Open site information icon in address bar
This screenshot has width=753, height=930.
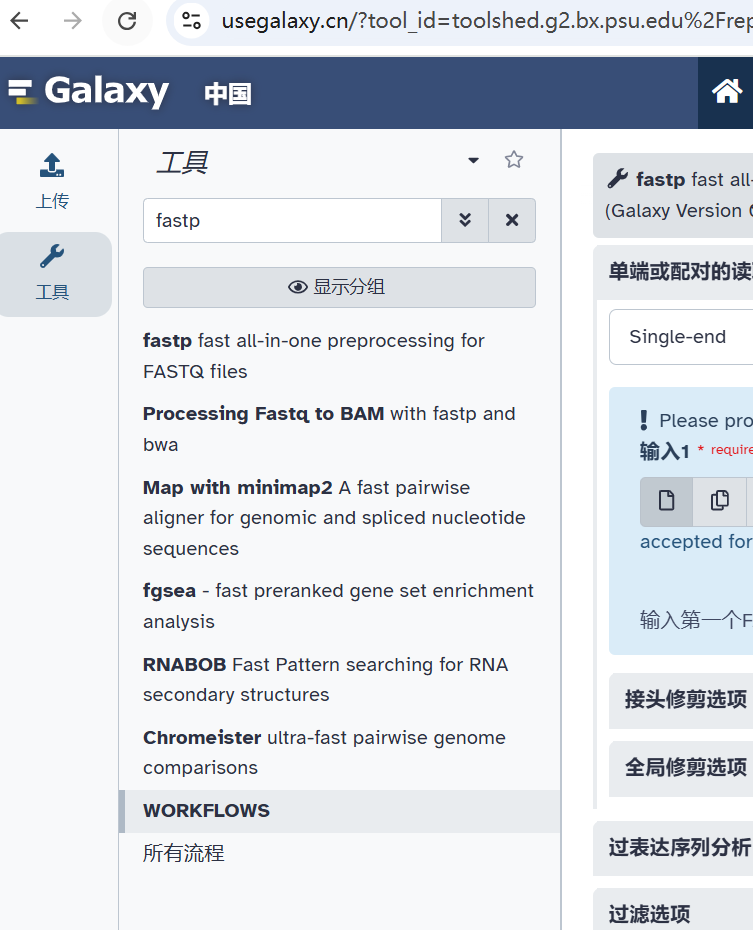coord(191,21)
